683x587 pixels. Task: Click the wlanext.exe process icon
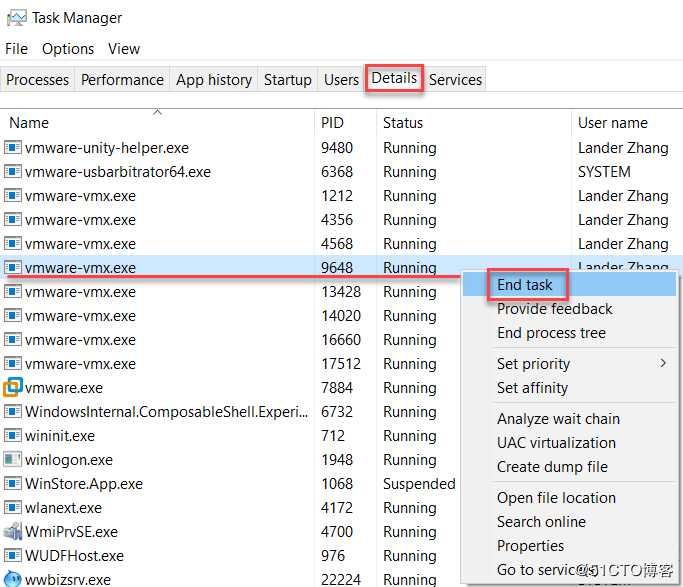click(x=13, y=507)
